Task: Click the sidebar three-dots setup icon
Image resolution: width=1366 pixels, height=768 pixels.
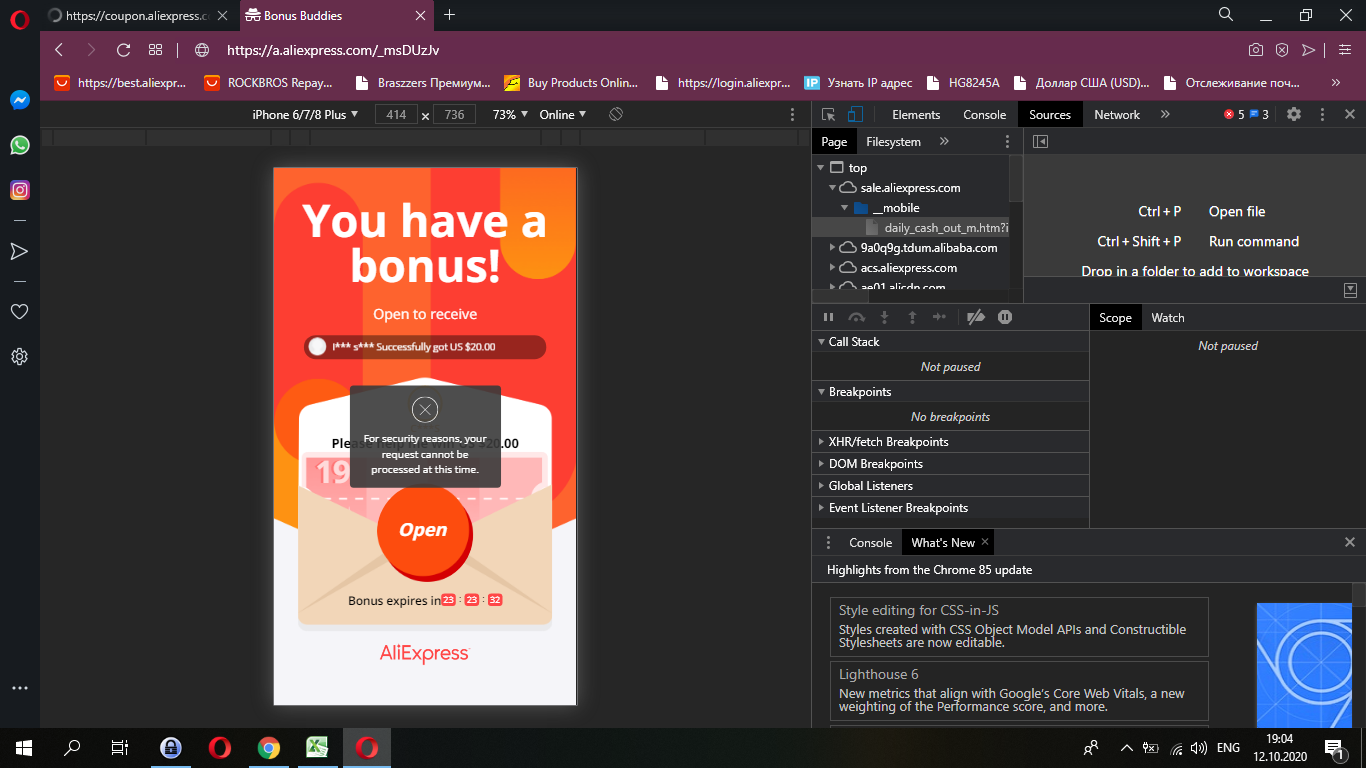Action: pyautogui.click(x=19, y=688)
